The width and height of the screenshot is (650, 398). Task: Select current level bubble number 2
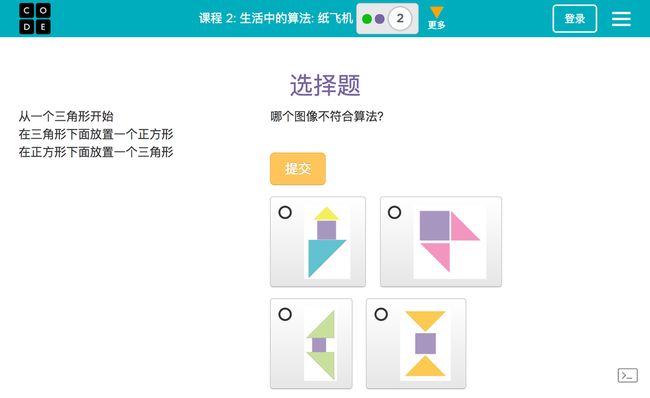point(400,18)
